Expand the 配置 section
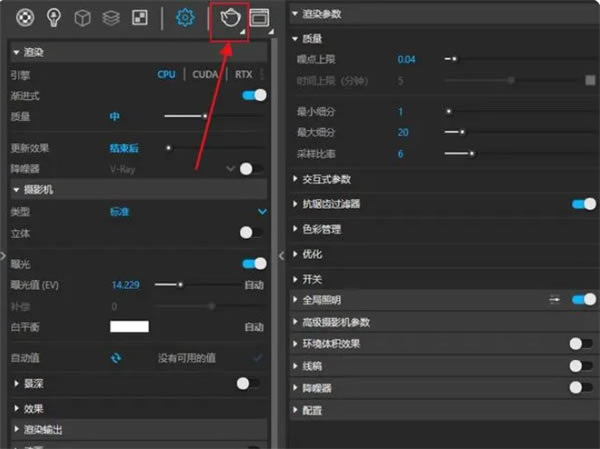This screenshot has height=449, width=600. 295,410
